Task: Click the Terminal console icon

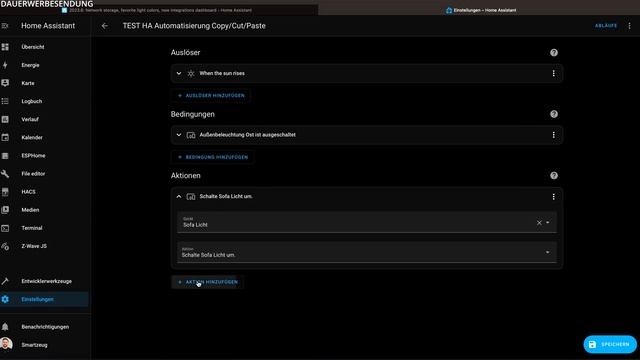Action: [x=5, y=228]
